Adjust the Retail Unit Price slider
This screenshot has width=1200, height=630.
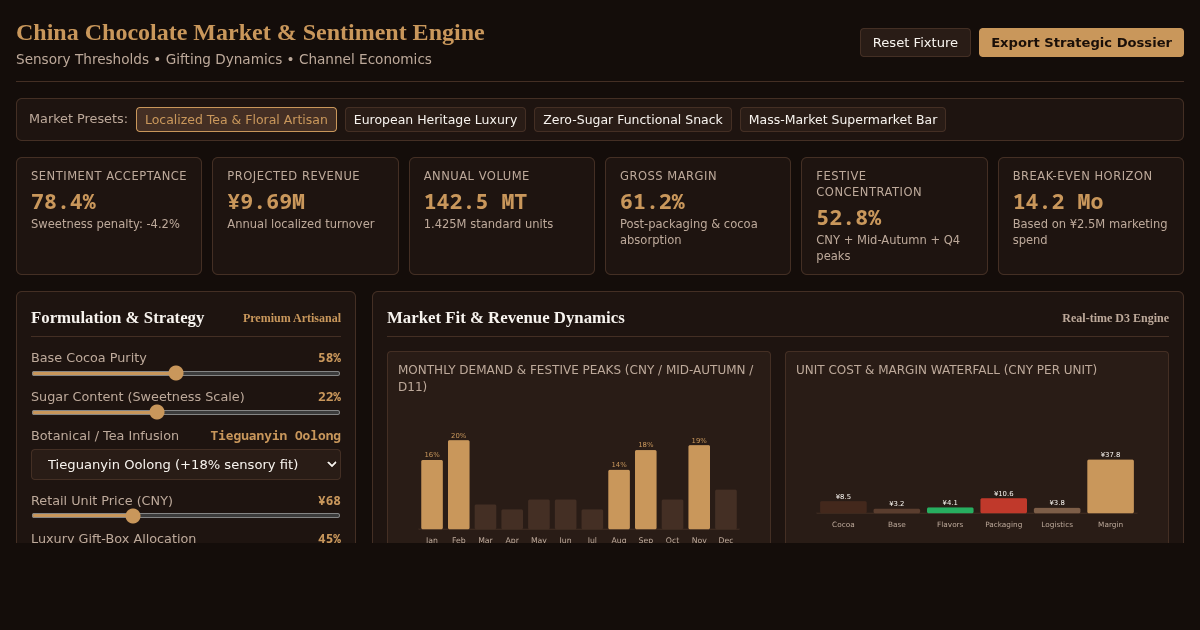(x=186, y=516)
